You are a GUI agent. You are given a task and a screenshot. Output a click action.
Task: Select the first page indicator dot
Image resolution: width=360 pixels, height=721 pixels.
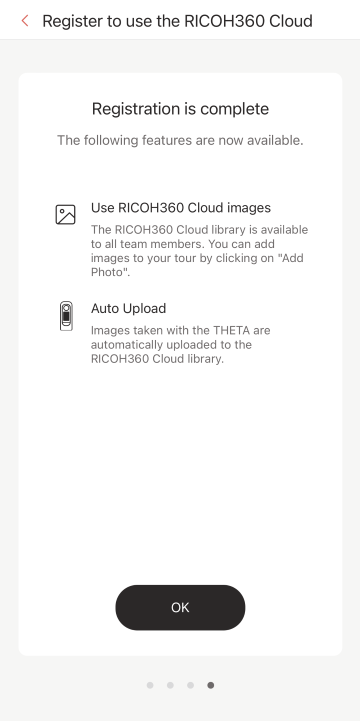(x=150, y=685)
